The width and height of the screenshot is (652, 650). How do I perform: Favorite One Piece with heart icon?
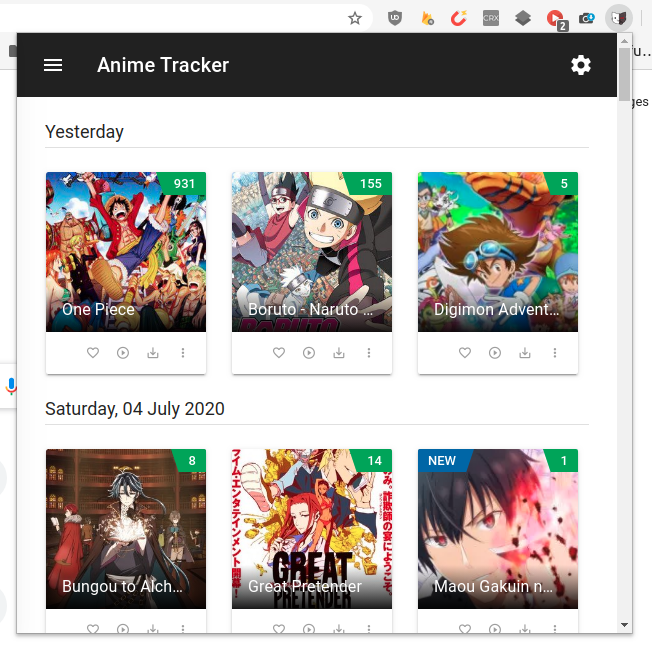pyautogui.click(x=93, y=353)
